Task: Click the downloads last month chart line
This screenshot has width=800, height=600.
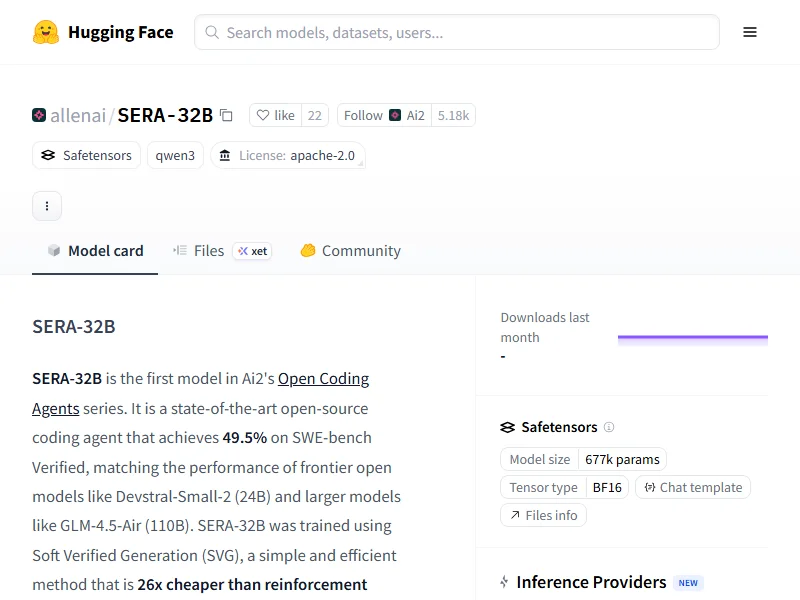Action: point(692,338)
